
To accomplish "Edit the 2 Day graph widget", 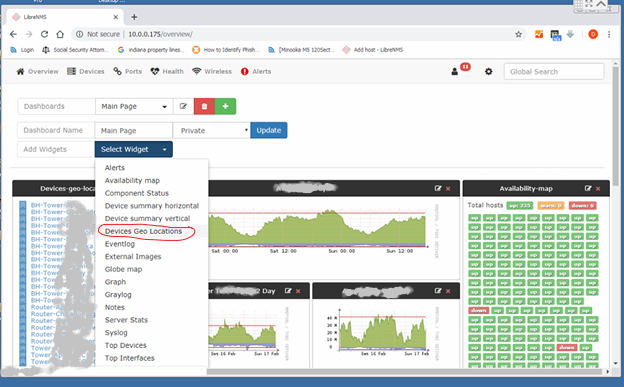I will tap(288, 291).
